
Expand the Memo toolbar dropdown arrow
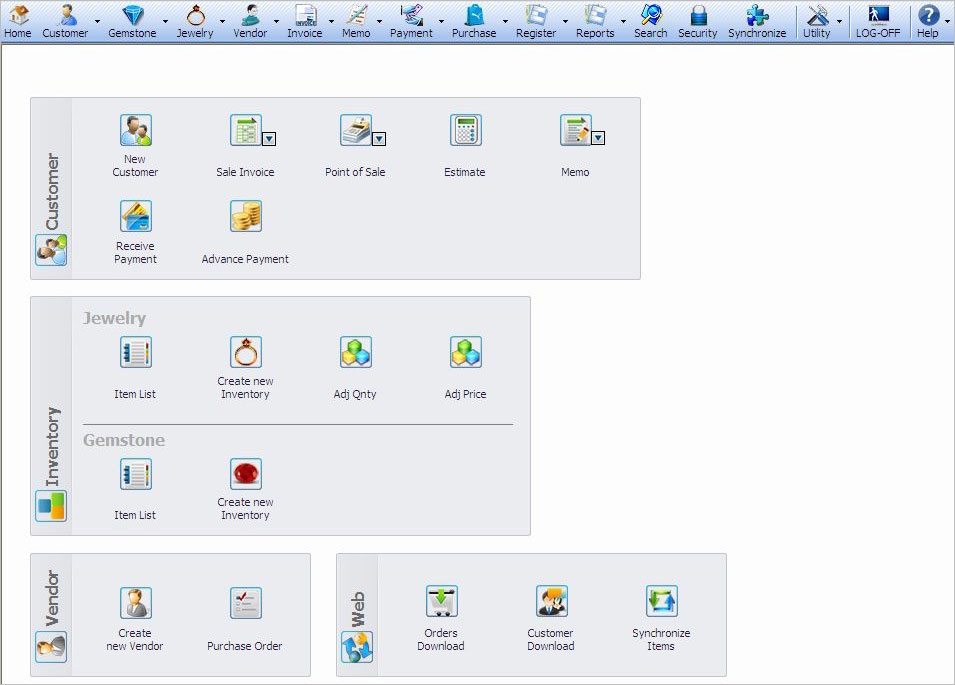tap(379, 21)
